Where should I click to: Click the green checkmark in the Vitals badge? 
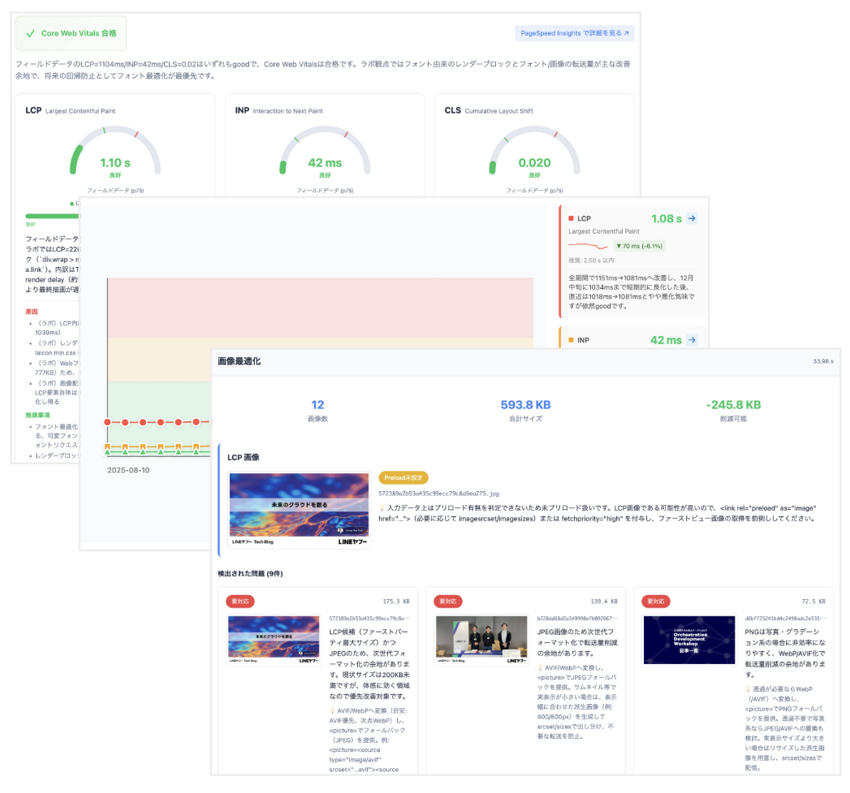(30, 33)
